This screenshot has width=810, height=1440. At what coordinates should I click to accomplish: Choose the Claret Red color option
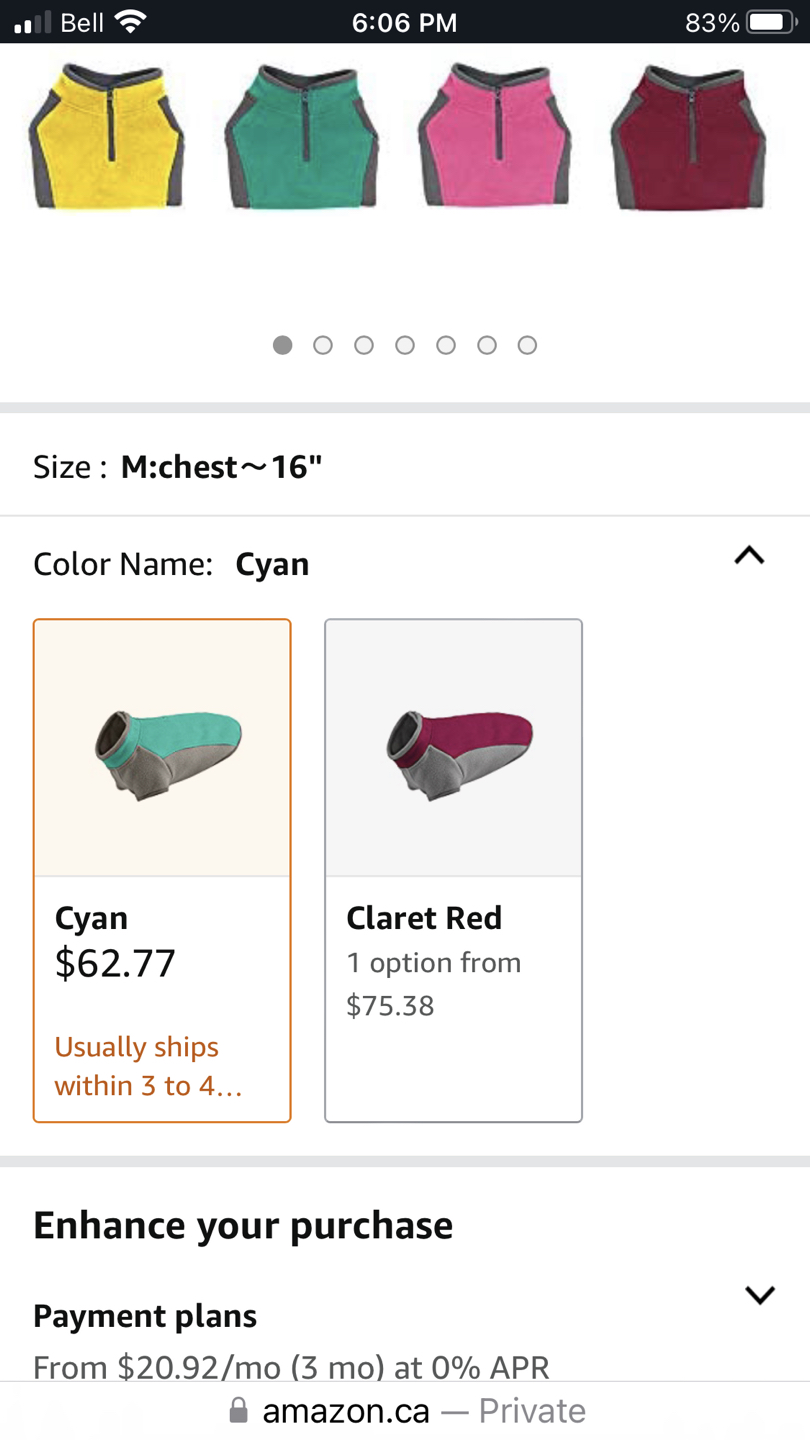click(453, 870)
